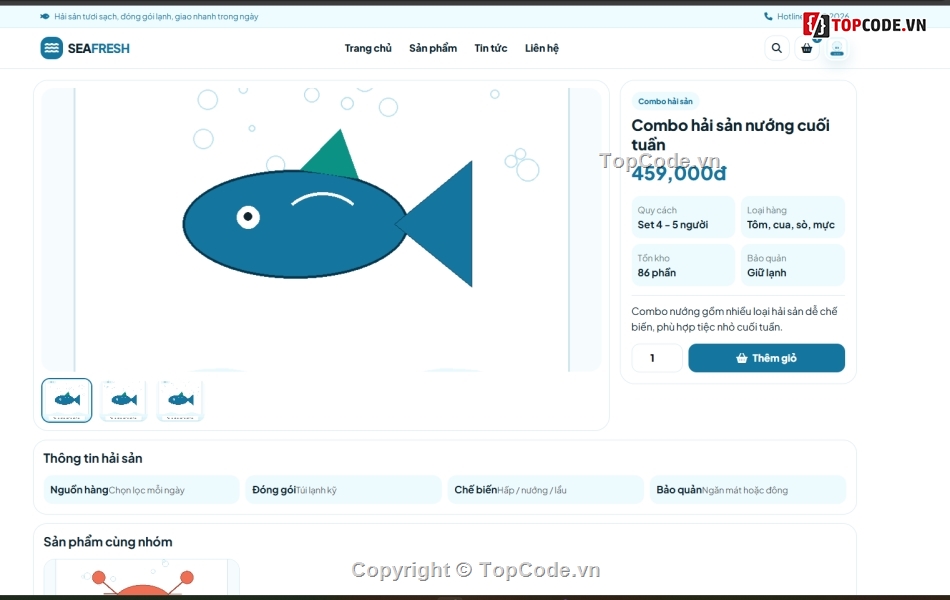Open the crab related product card image
This screenshot has height=600, width=950.
pos(141,577)
